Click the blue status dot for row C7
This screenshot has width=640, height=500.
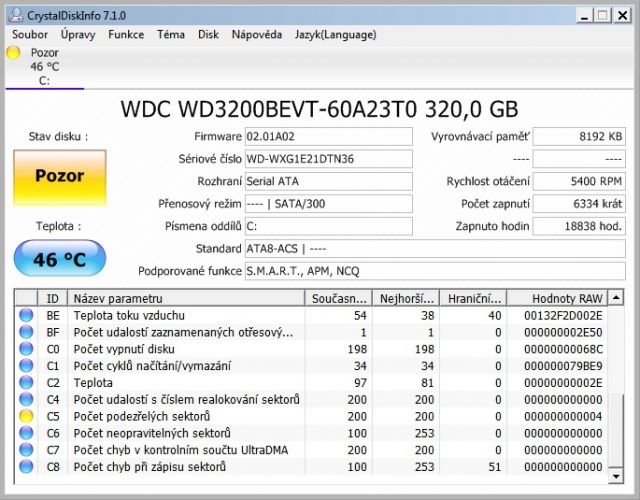point(26,450)
